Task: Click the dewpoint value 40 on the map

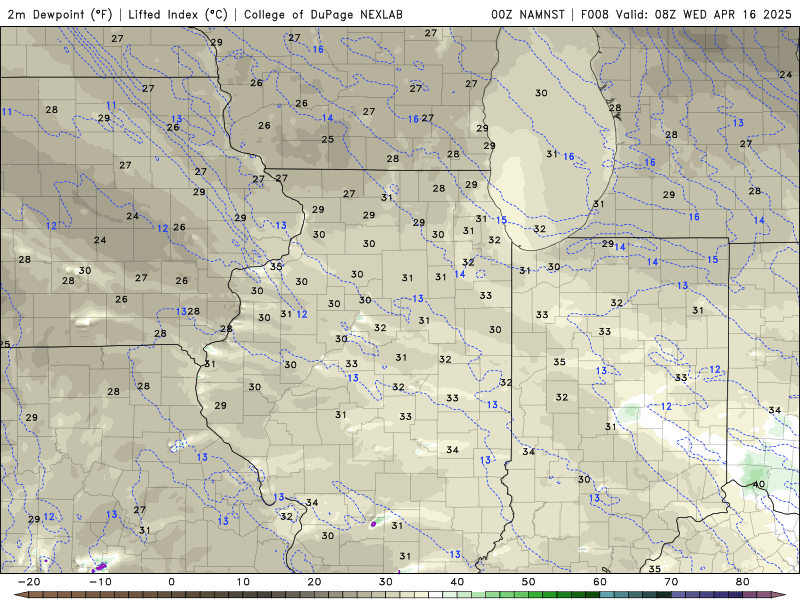Action: 759,484
